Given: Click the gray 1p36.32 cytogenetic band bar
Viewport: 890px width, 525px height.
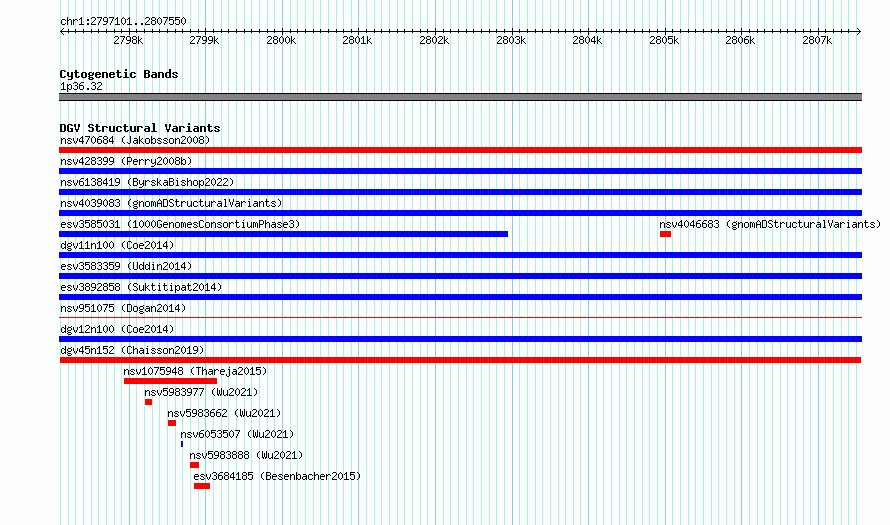Looking at the screenshot, I should tap(460, 97).
